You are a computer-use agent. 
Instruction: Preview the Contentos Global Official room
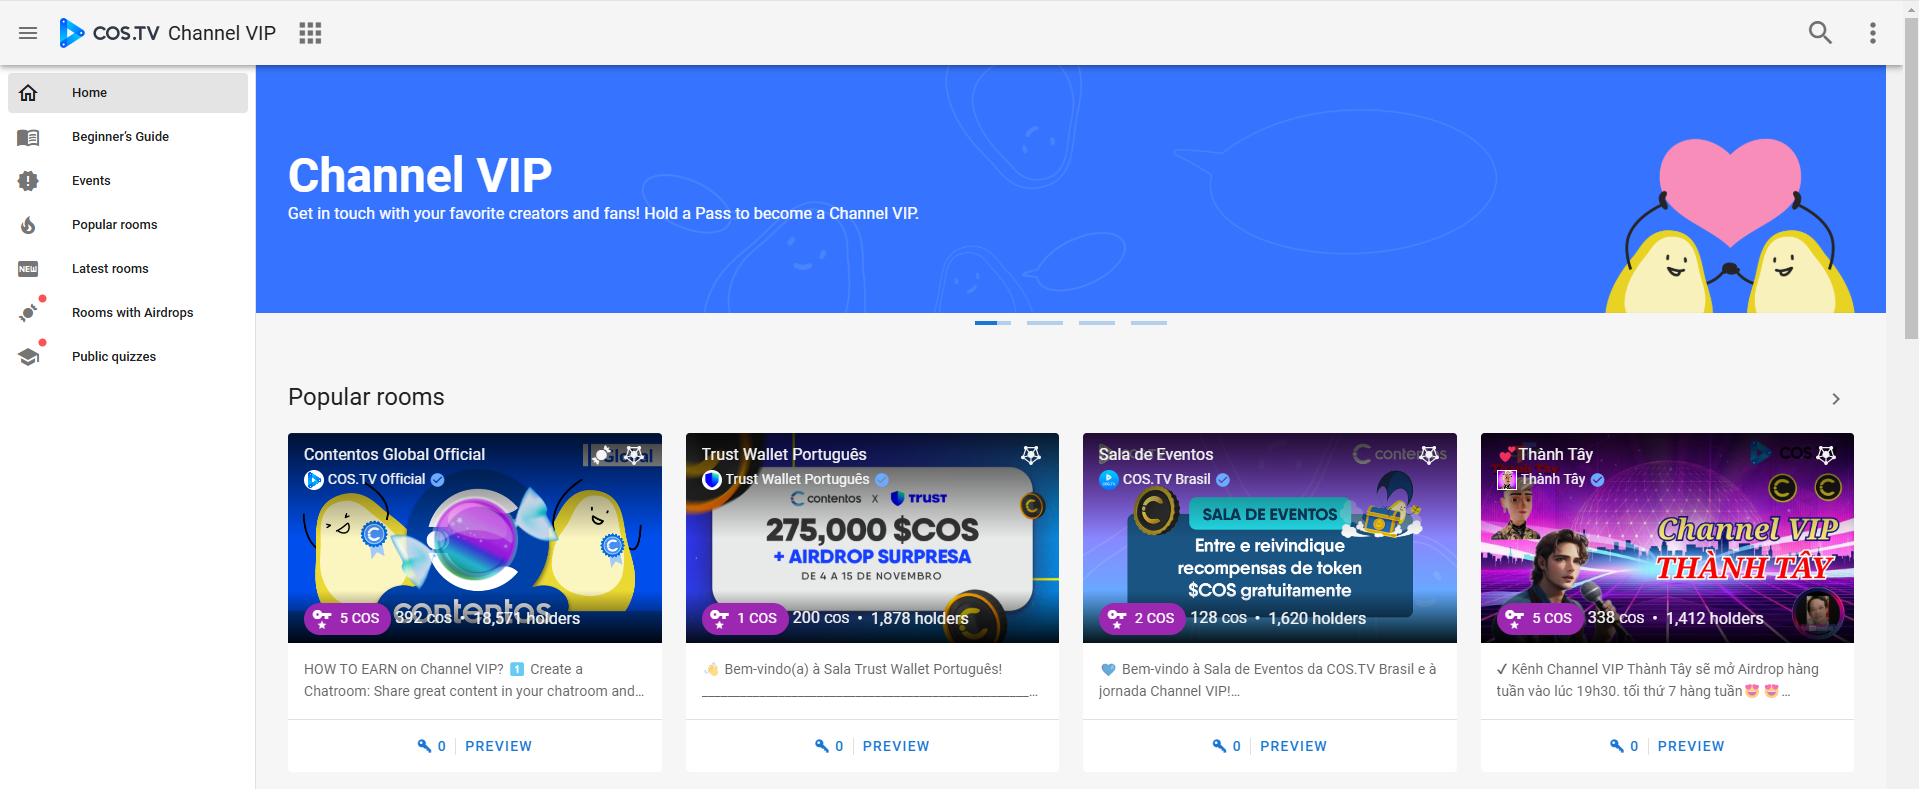pyautogui.click(x=498, y=746)
